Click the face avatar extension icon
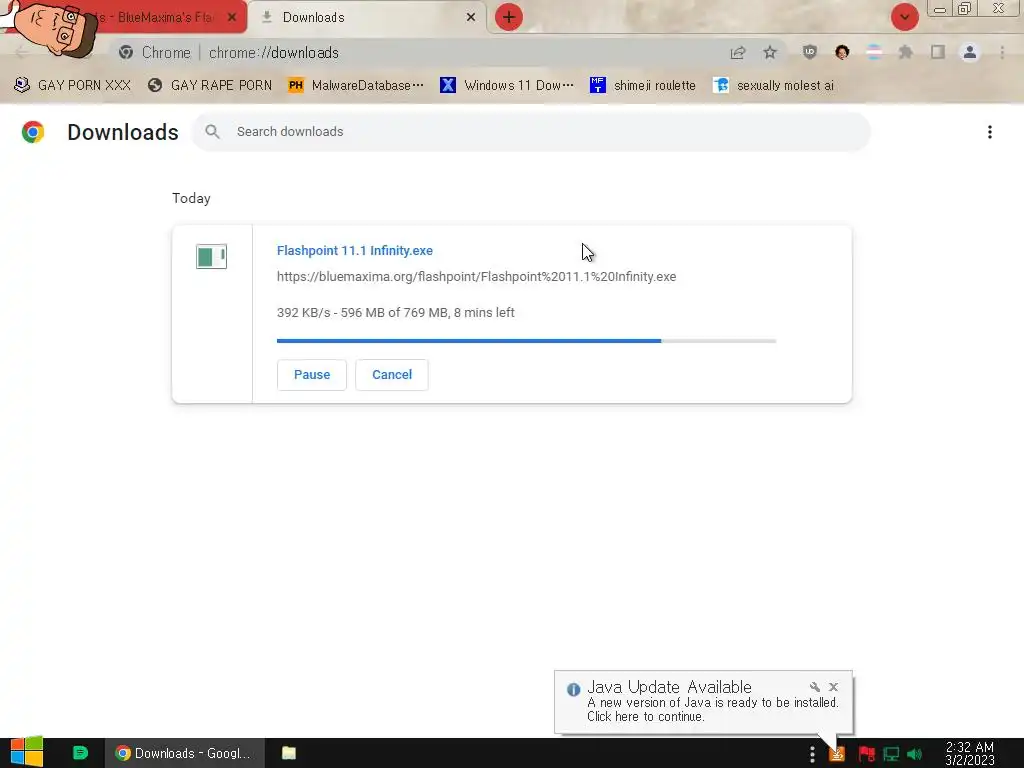Screen dimensions: 1024x768 (x=842, y=52)
